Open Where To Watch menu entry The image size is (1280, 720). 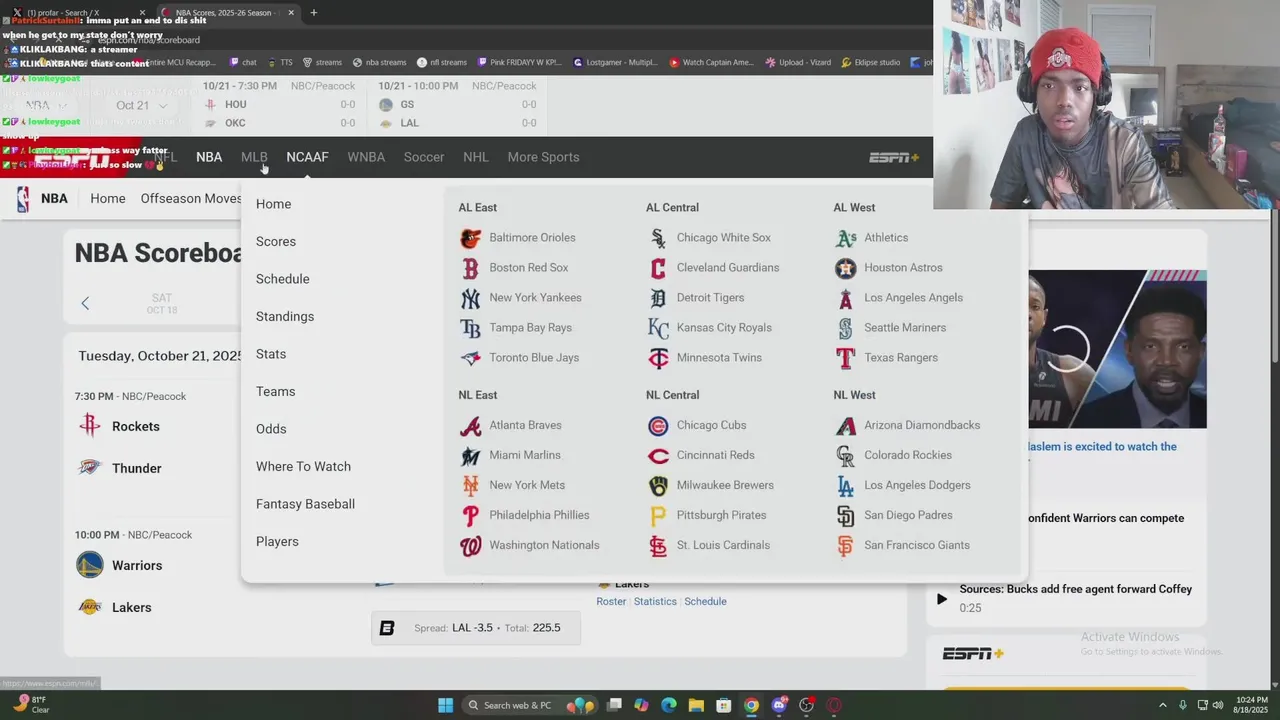click(303, 466)
